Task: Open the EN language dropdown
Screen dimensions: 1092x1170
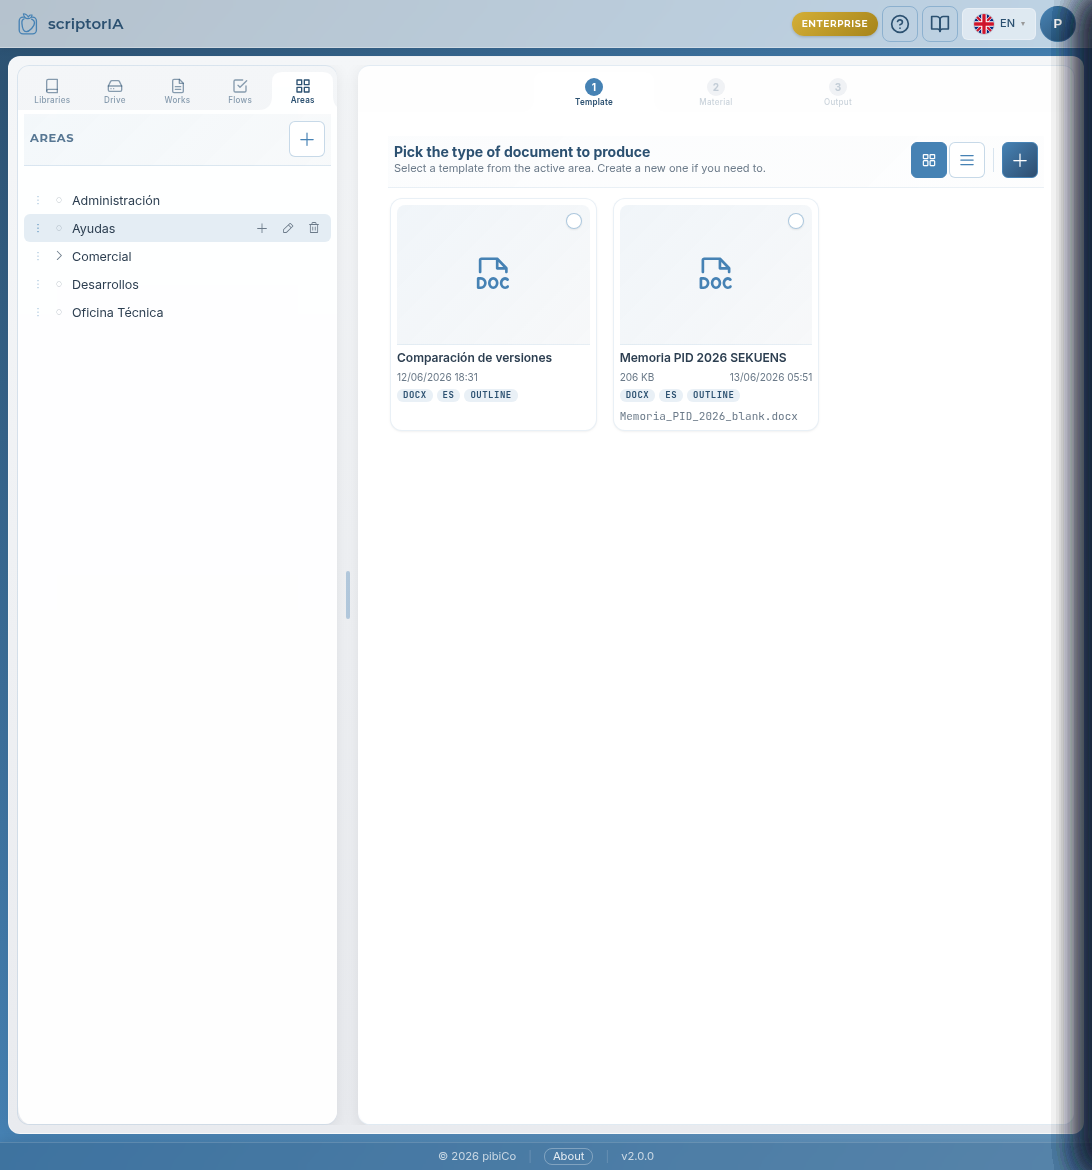Action: [x=999, y=24]
